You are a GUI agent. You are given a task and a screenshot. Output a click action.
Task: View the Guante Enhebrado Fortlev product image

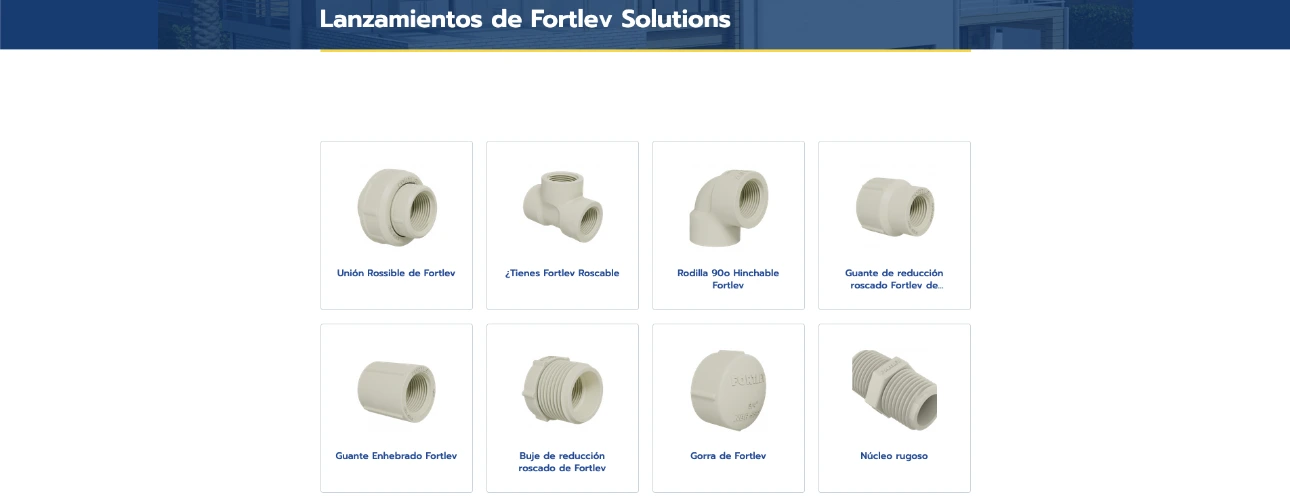[x=396, y=390]
